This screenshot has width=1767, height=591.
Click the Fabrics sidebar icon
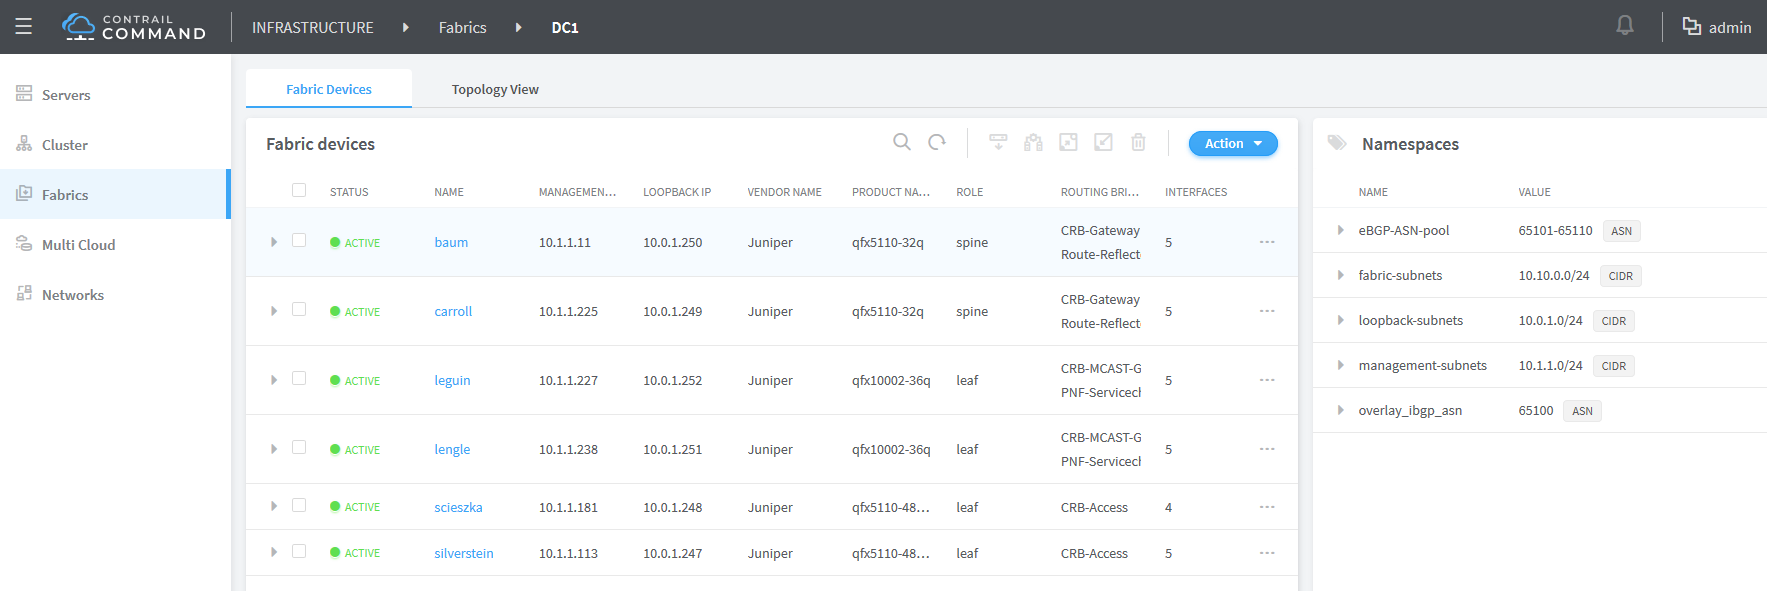click(24, 194)
